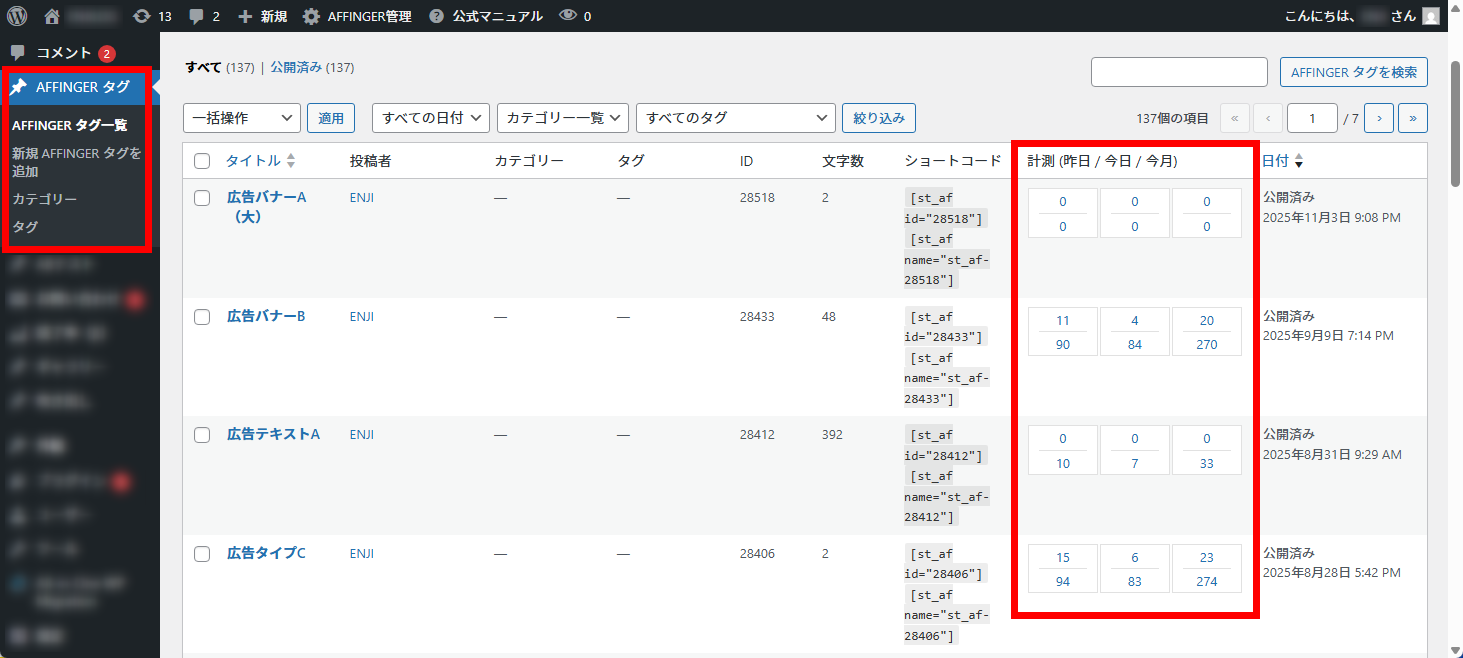Open the comments bubble icon in admin bar
Image resolution: width=1463 pixels, height=658 pixels.
pyautogui.click(x=197, y=16)
